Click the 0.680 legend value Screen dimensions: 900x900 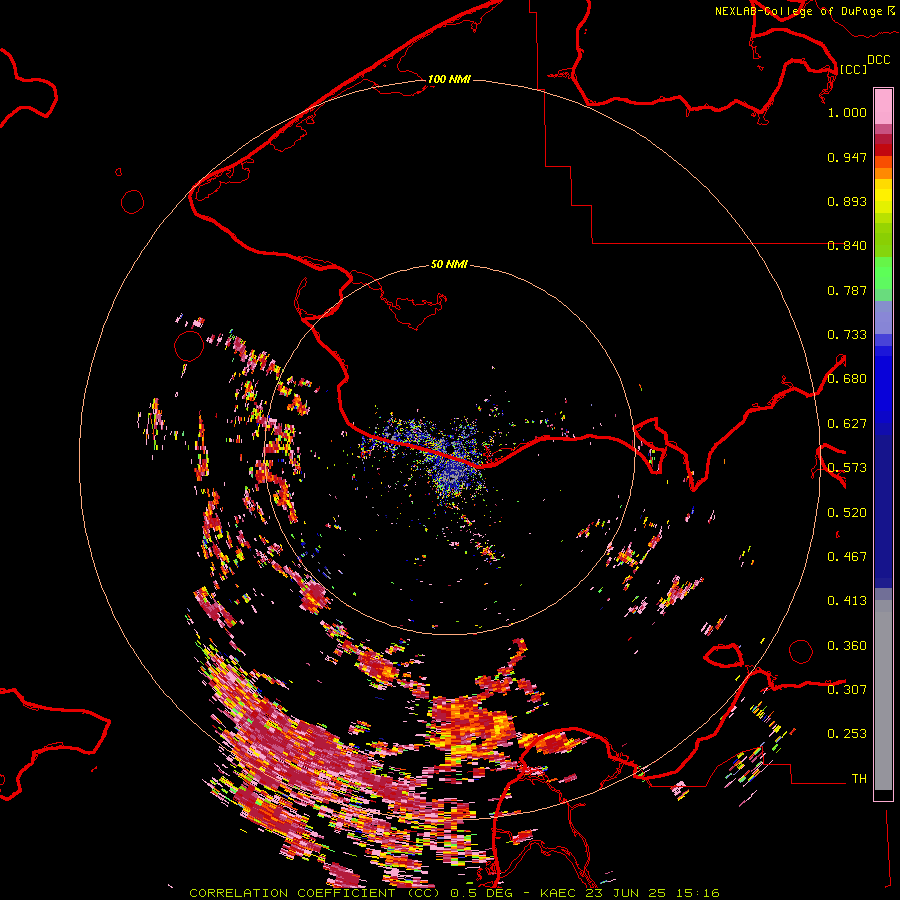tap(847, 379)
